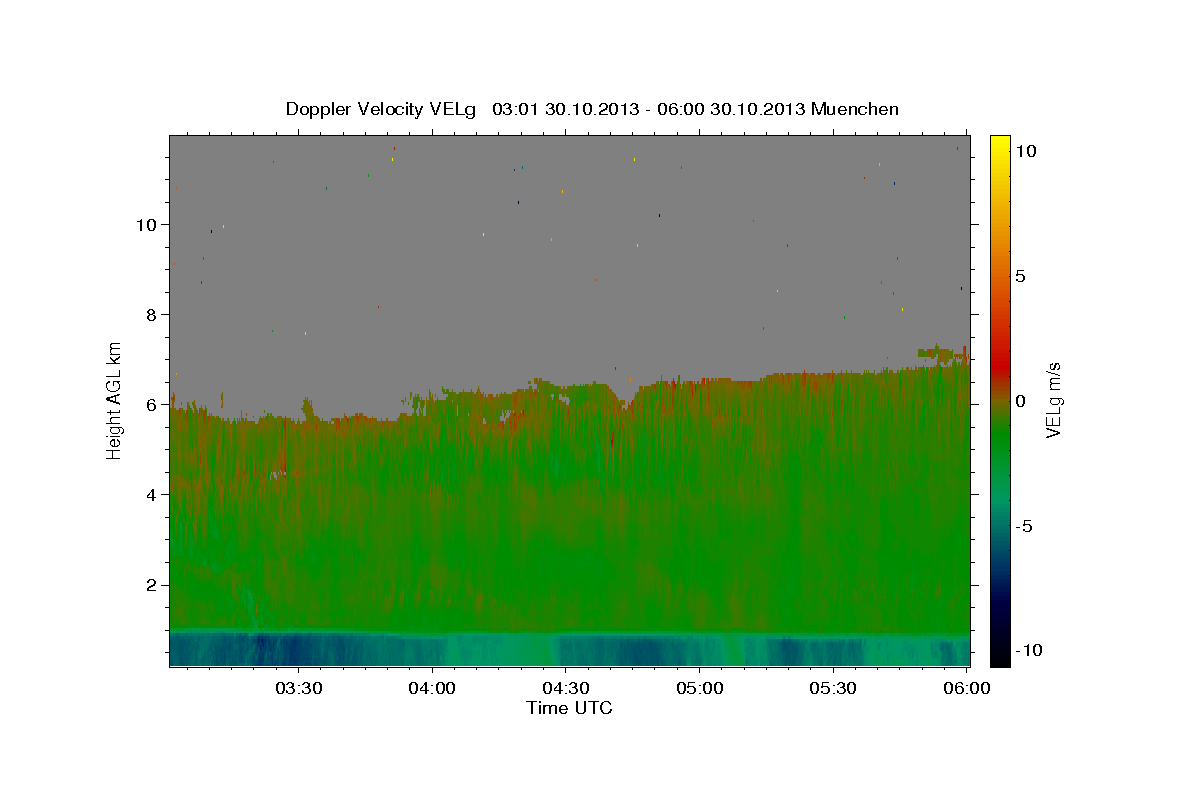This screenshot has width=1200, height=800.
Task: Click the height tick label 2
Action: click(x=151, y=585)
